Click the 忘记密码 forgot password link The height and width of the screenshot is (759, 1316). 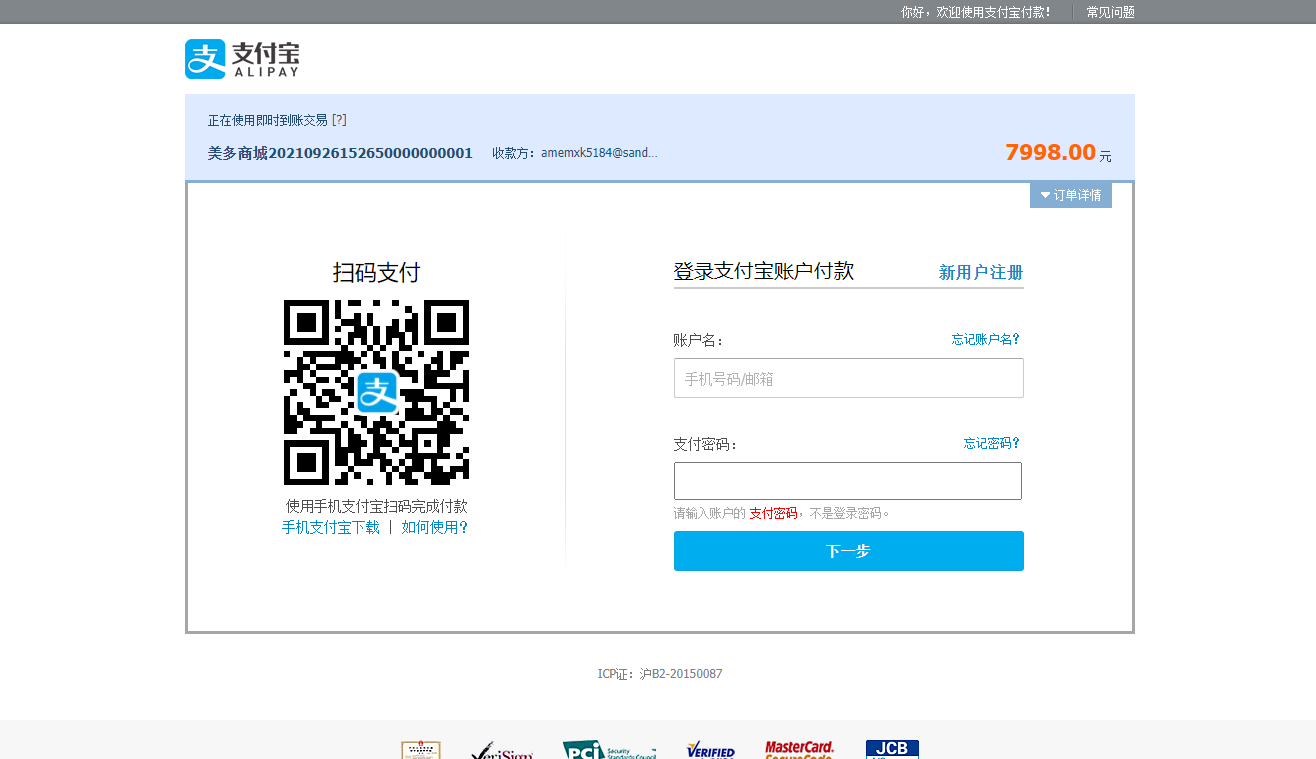[x=991, y=442]
